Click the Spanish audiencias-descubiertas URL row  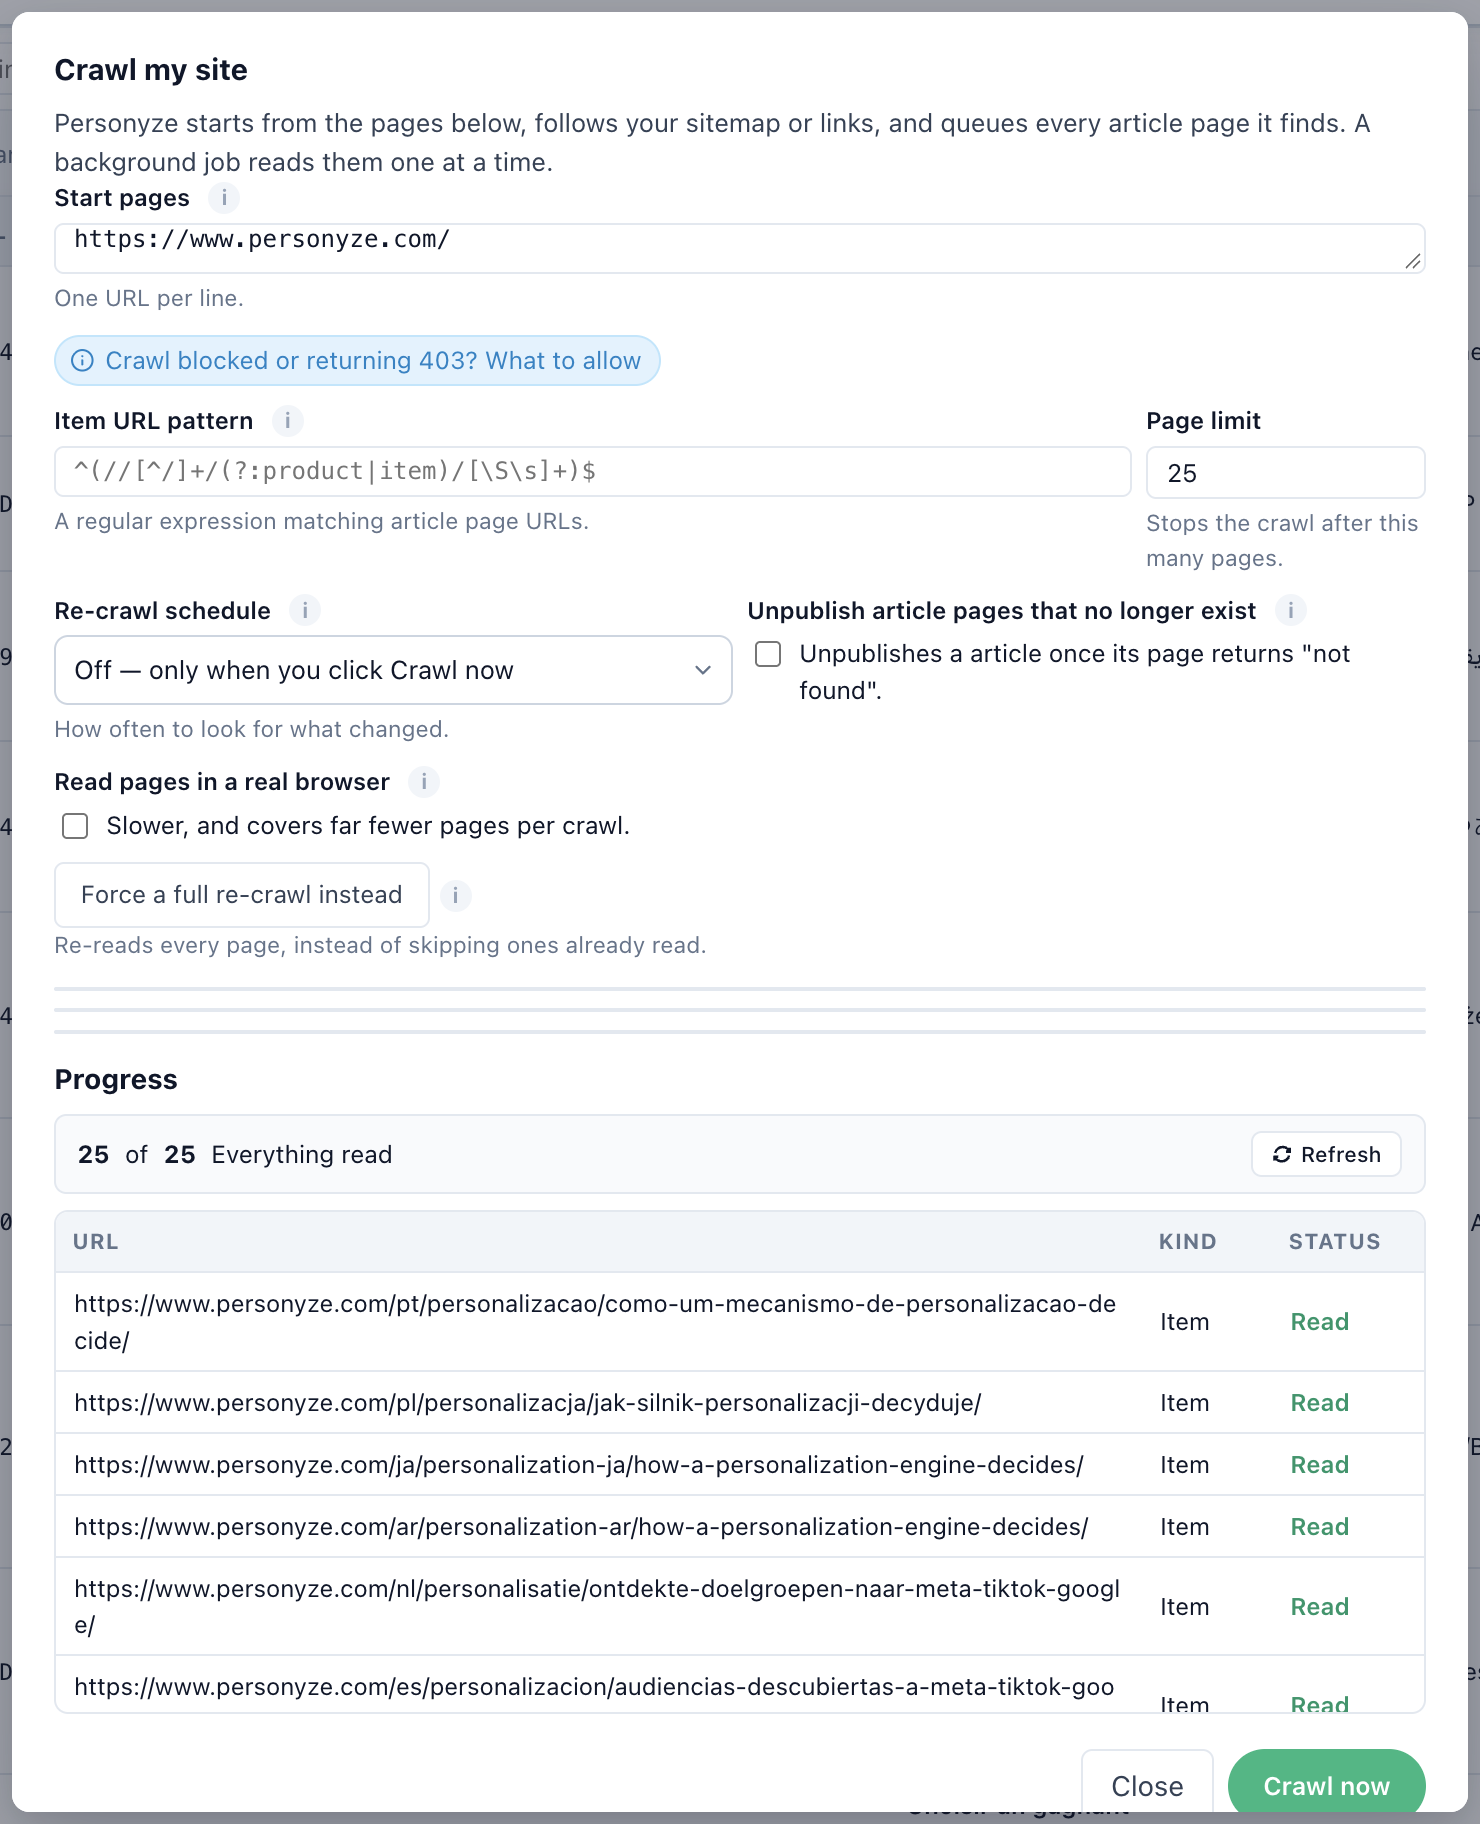pos(740,1685)
